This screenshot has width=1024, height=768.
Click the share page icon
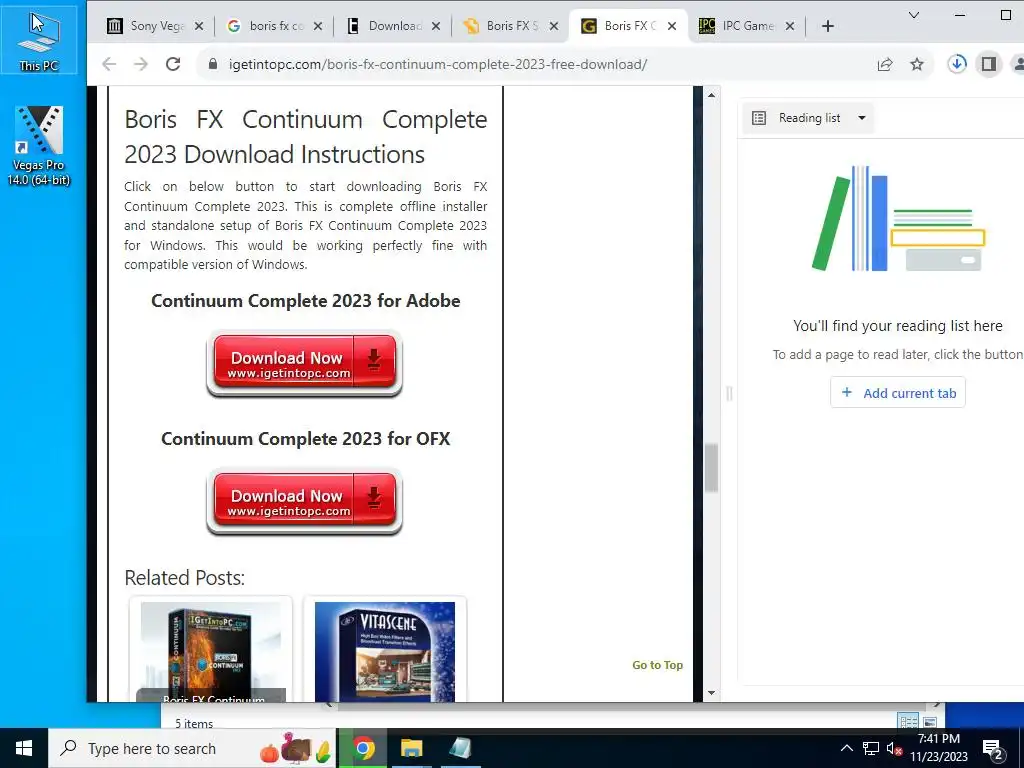pyautogui.click(x=885, y=64)
